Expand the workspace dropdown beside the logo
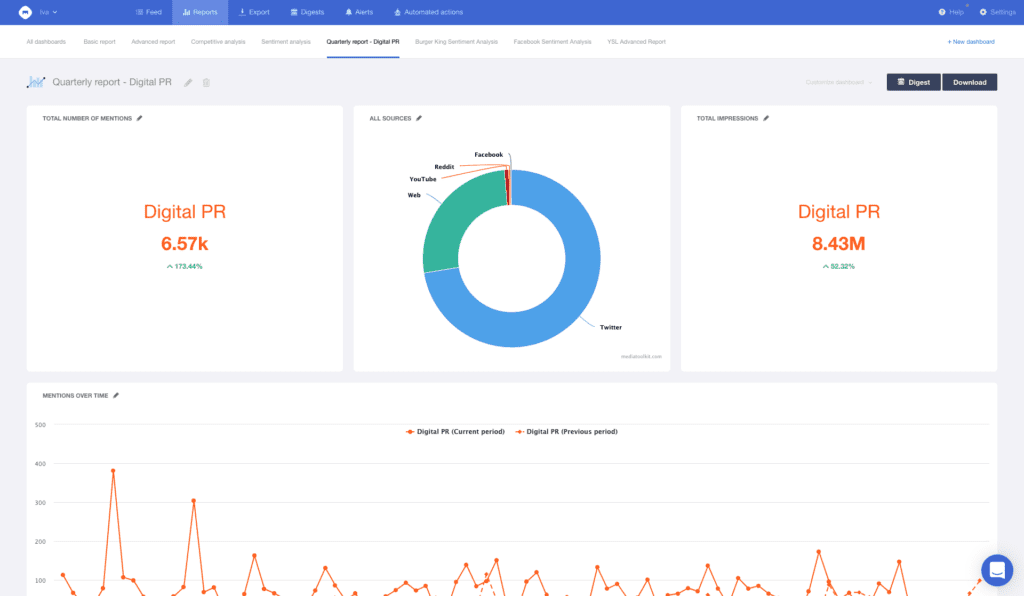 click(48, 12)
